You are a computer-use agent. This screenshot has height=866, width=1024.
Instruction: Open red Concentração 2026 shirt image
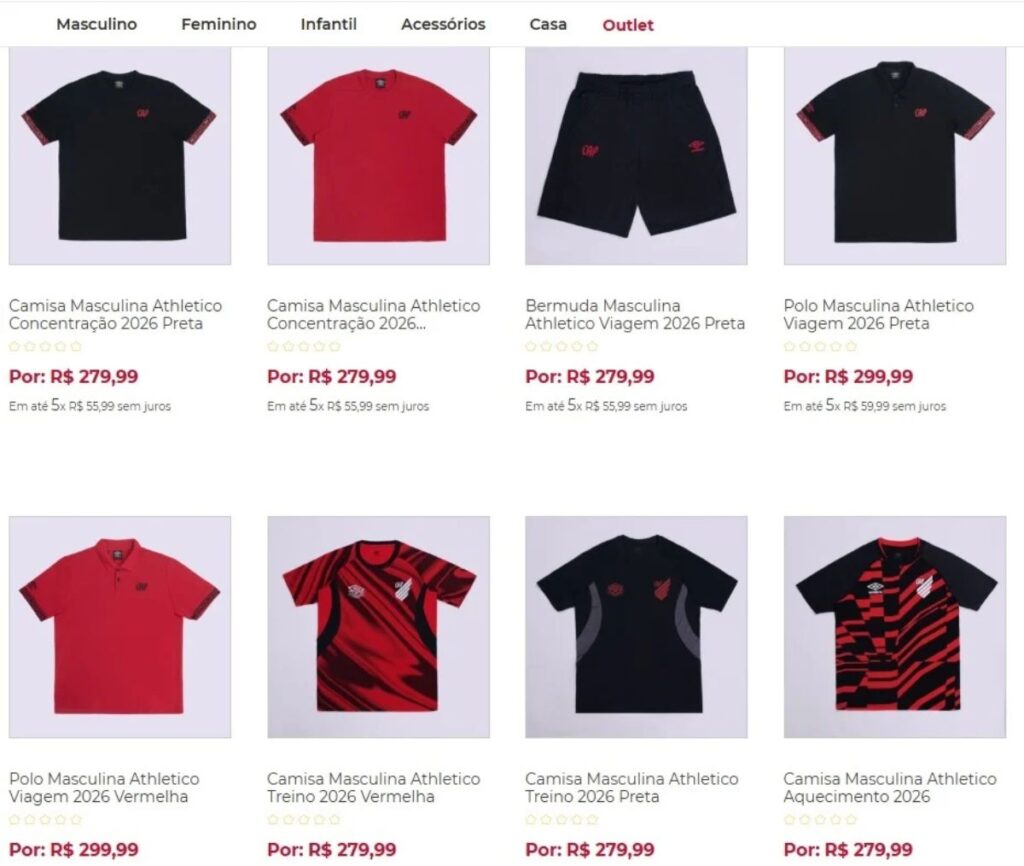(x=378, y=155)
